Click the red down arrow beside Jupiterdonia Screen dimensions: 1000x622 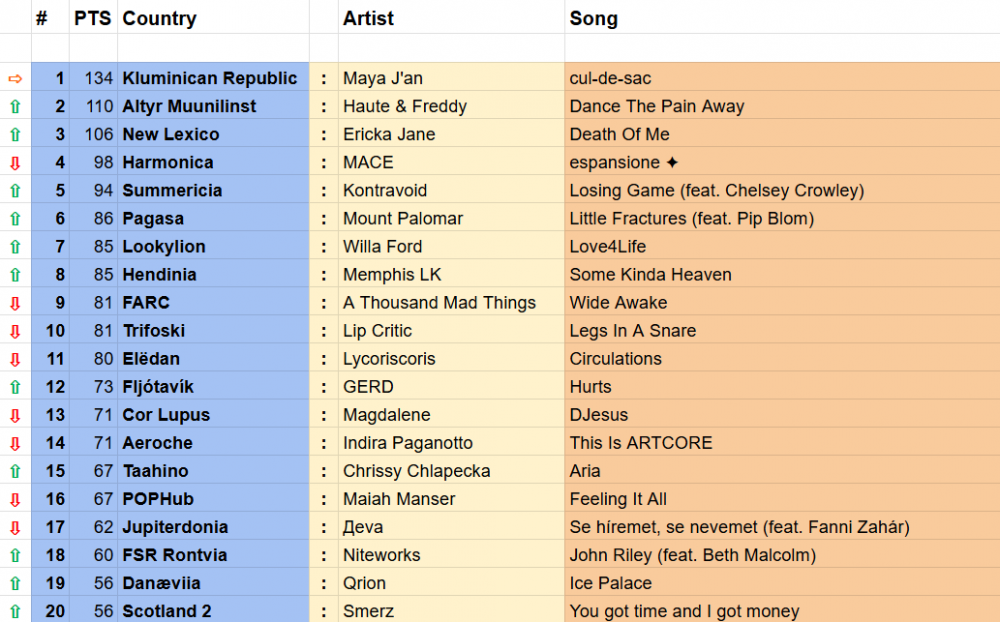tap(15, 527)
